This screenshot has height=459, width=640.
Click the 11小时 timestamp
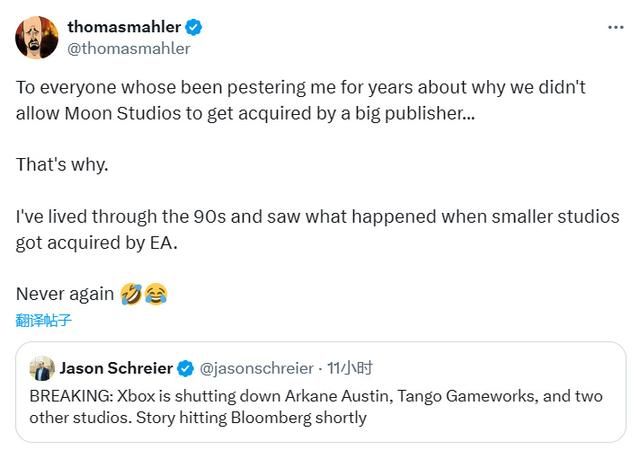coord(349,368)
